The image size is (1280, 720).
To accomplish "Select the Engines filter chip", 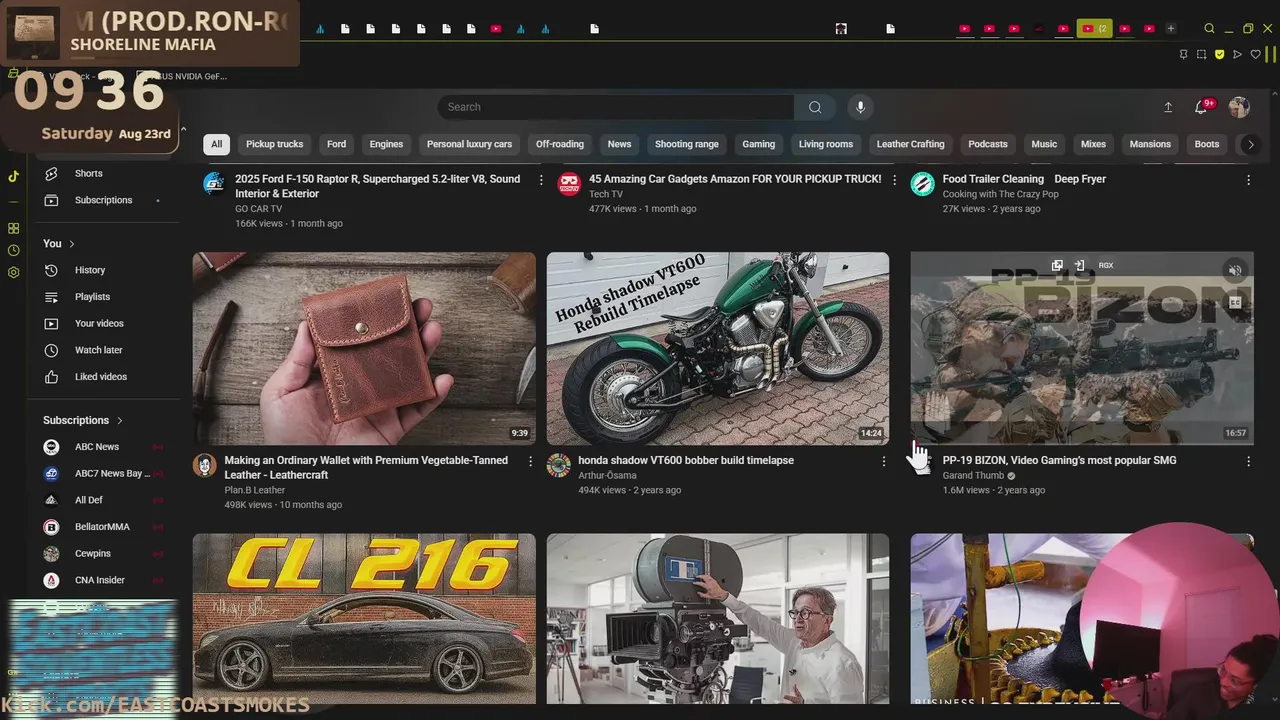I will point(386,144).
